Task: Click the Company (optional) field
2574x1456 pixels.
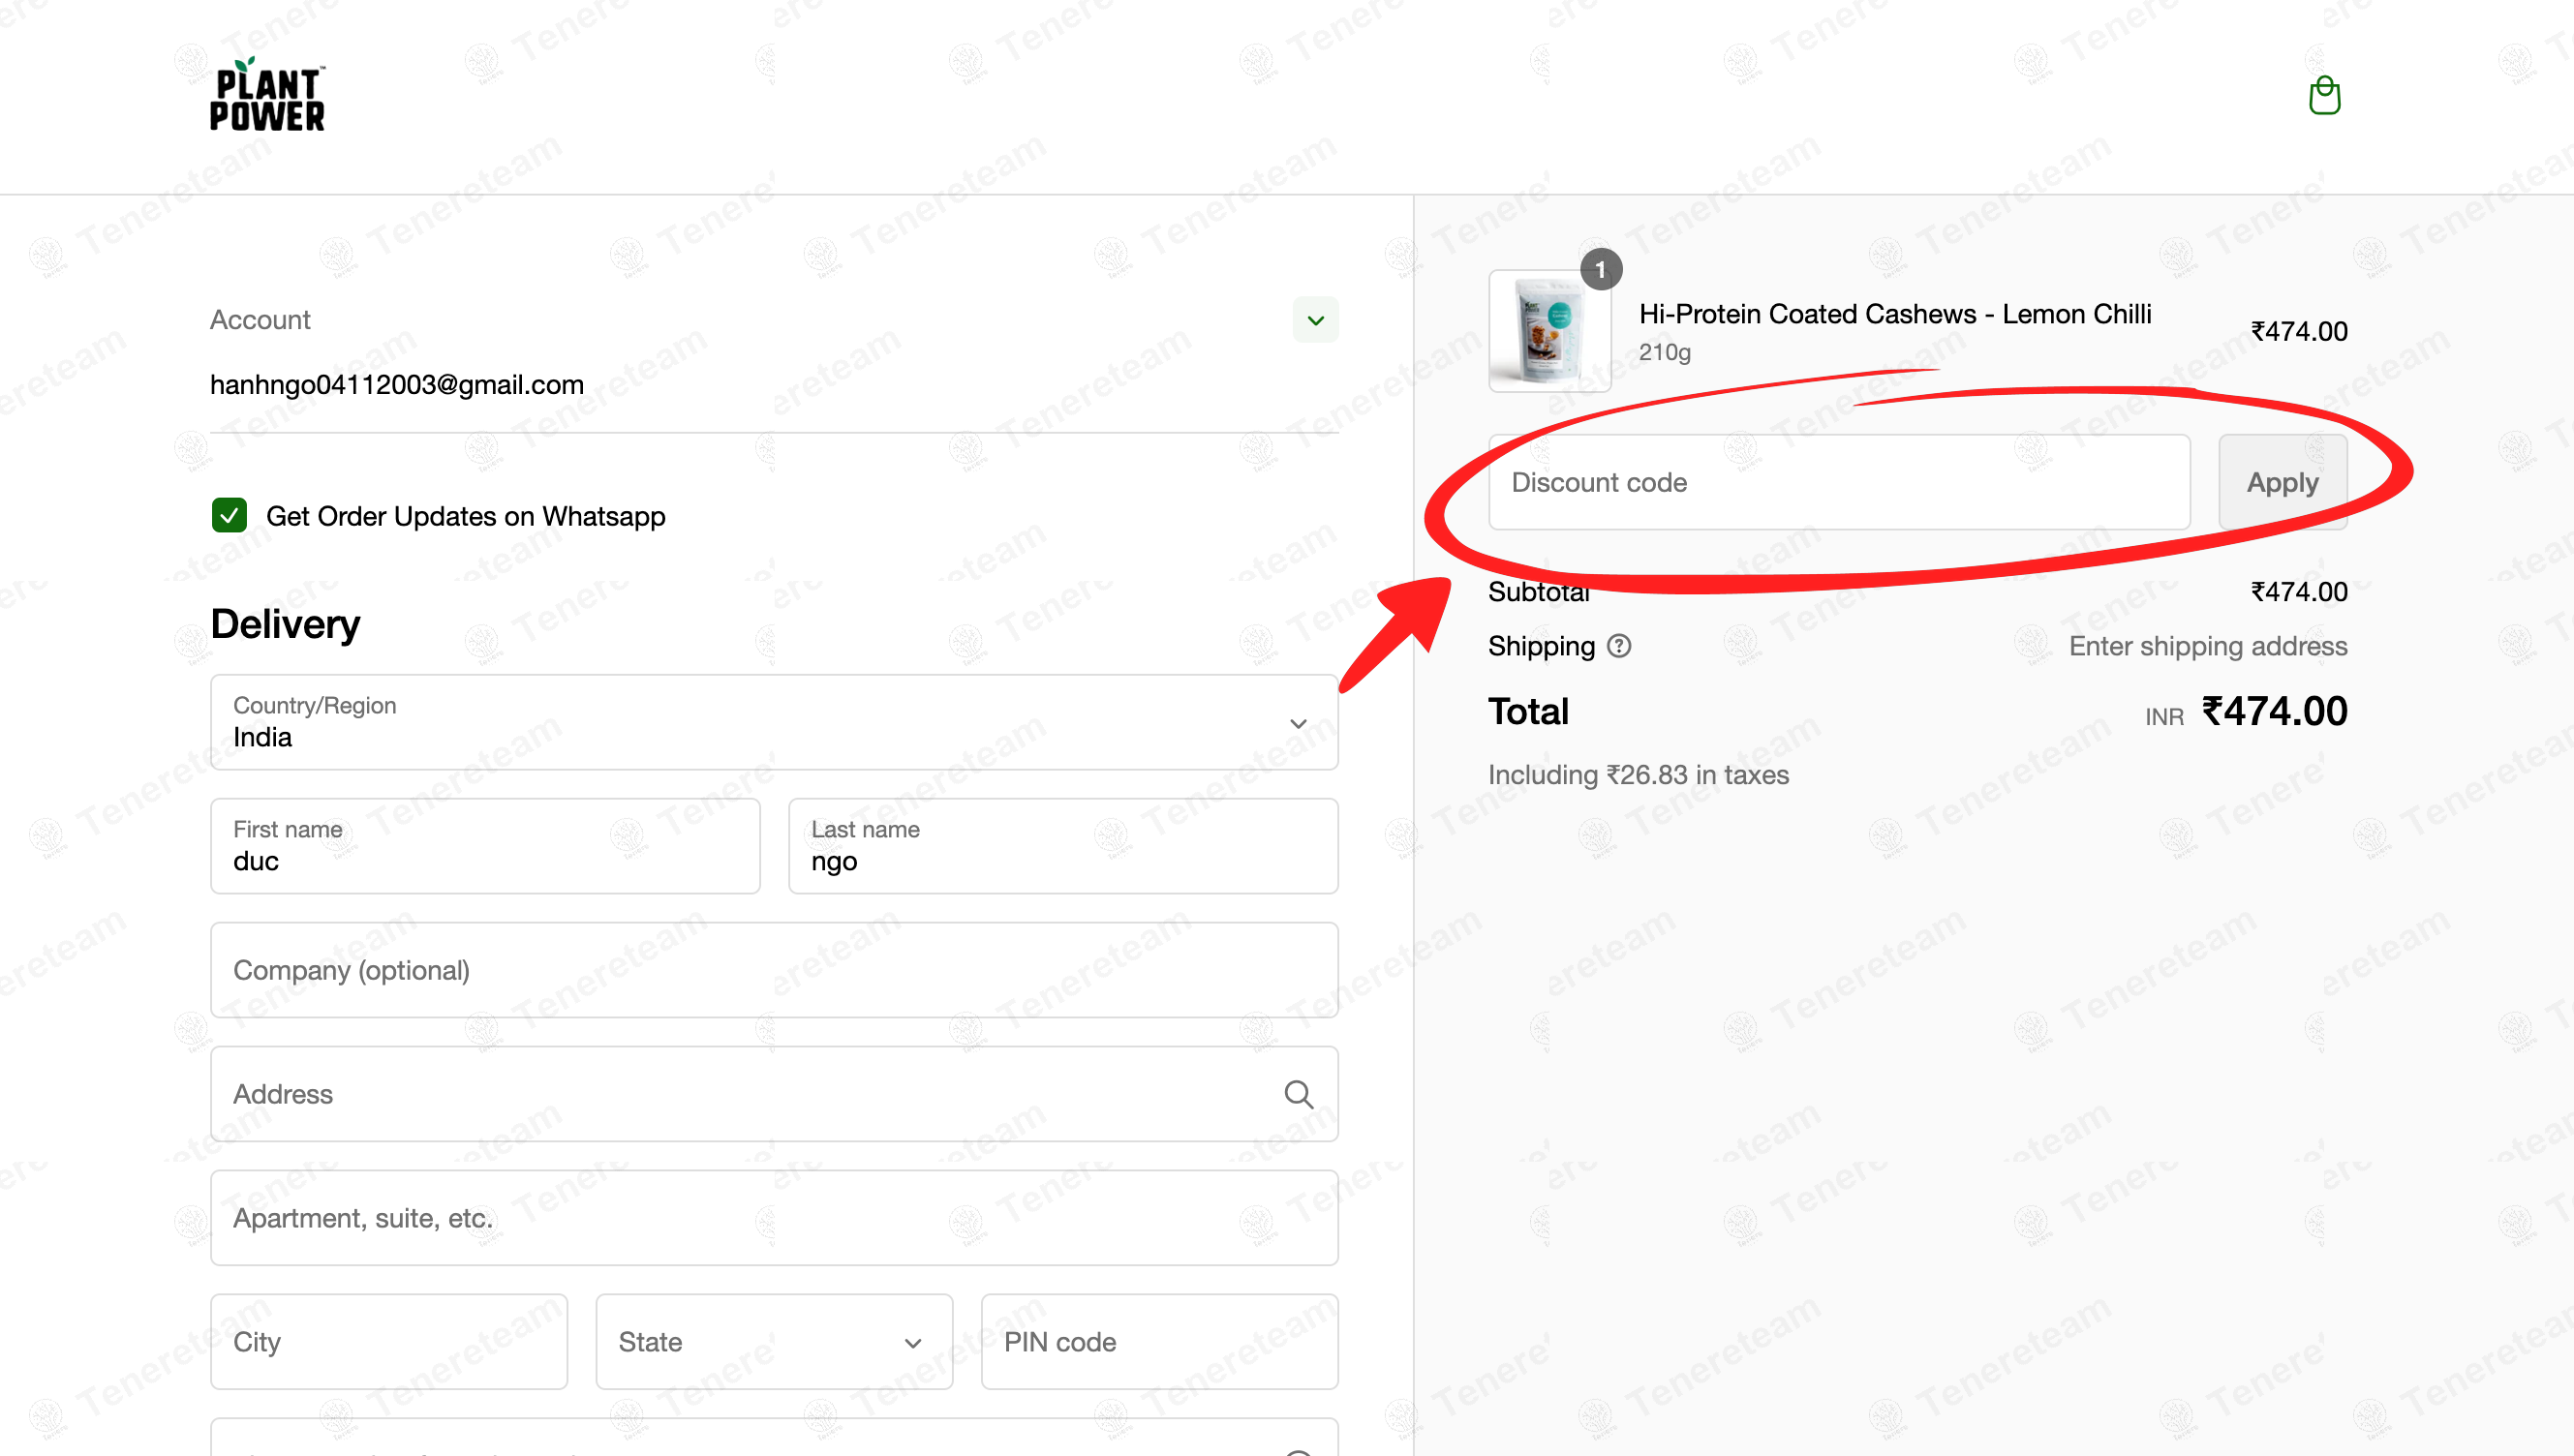Action: [774, 970]
